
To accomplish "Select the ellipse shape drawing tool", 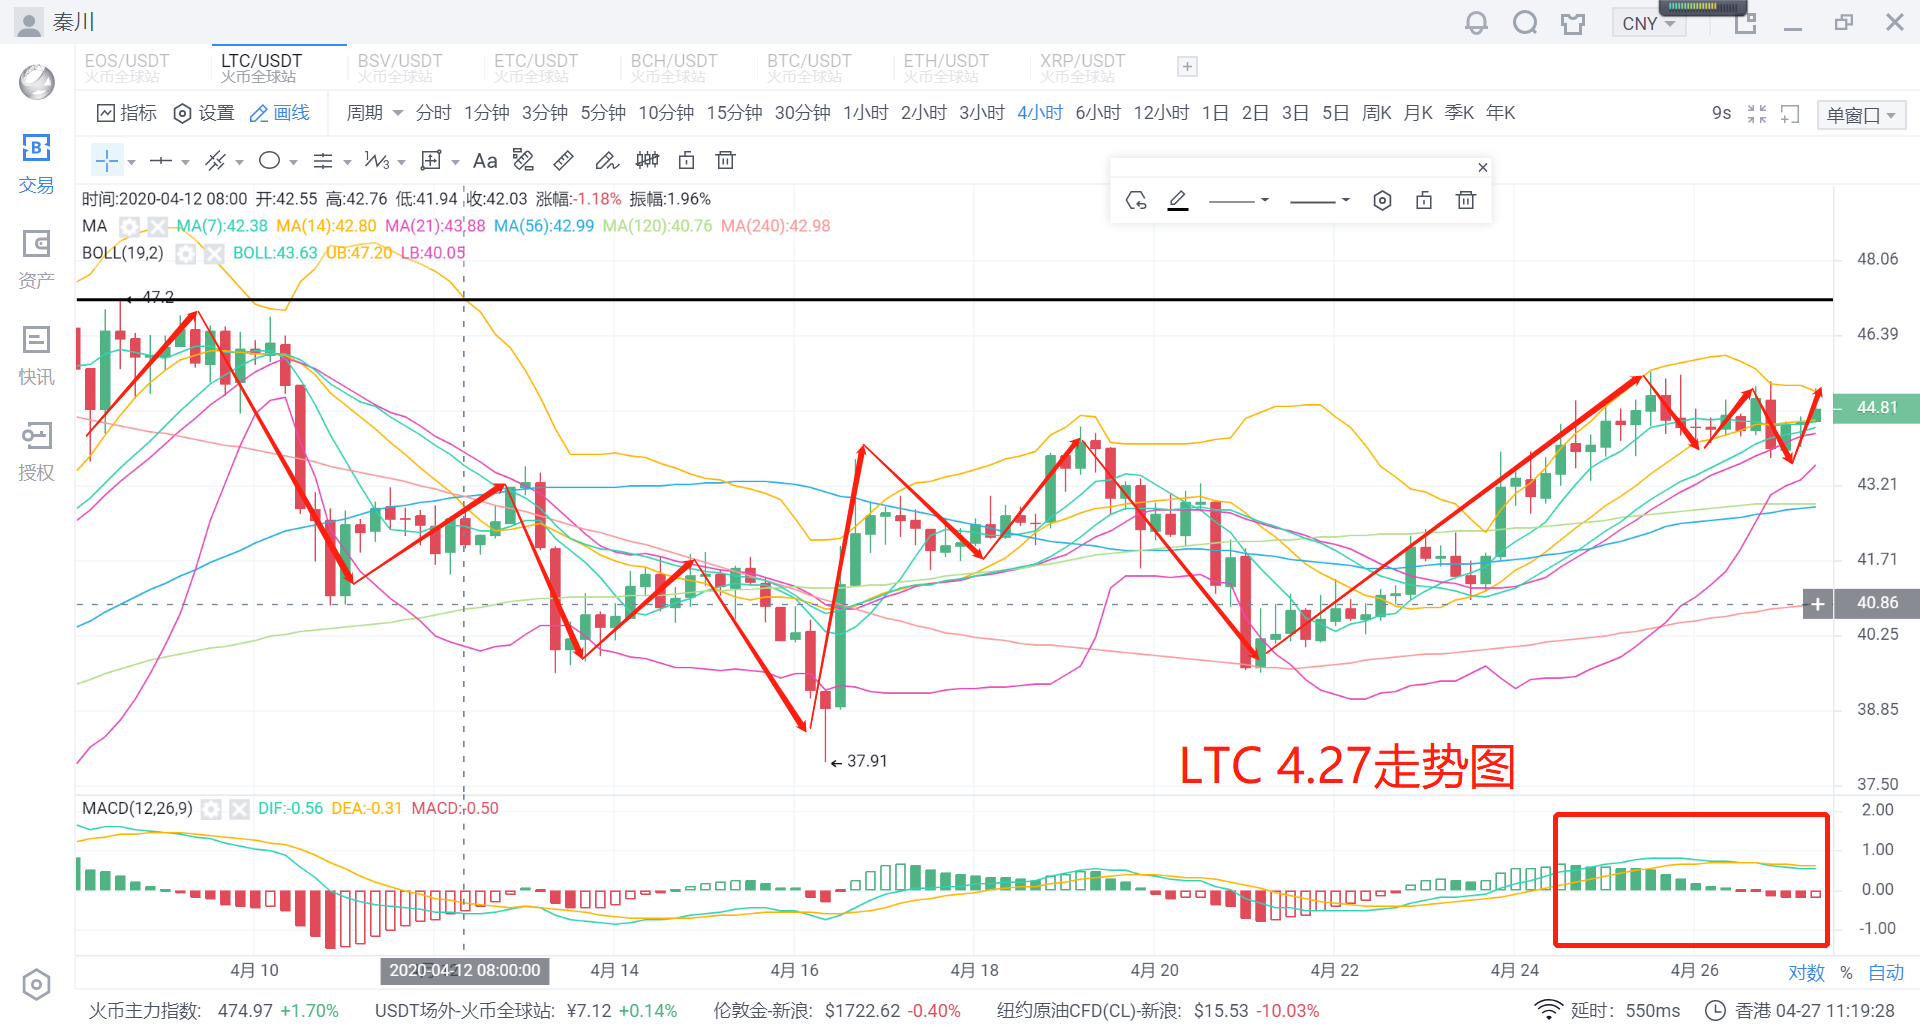I will point(269,160).
